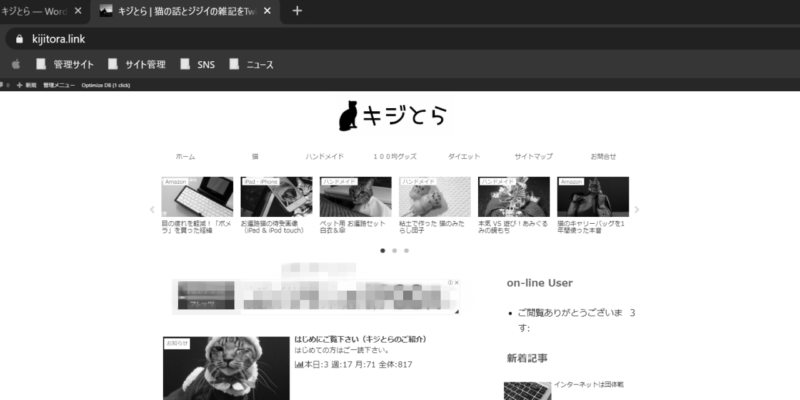Open 目の疲れを軽減 article title link
Viewport: 800px width, 400px height.
point(194,227)
